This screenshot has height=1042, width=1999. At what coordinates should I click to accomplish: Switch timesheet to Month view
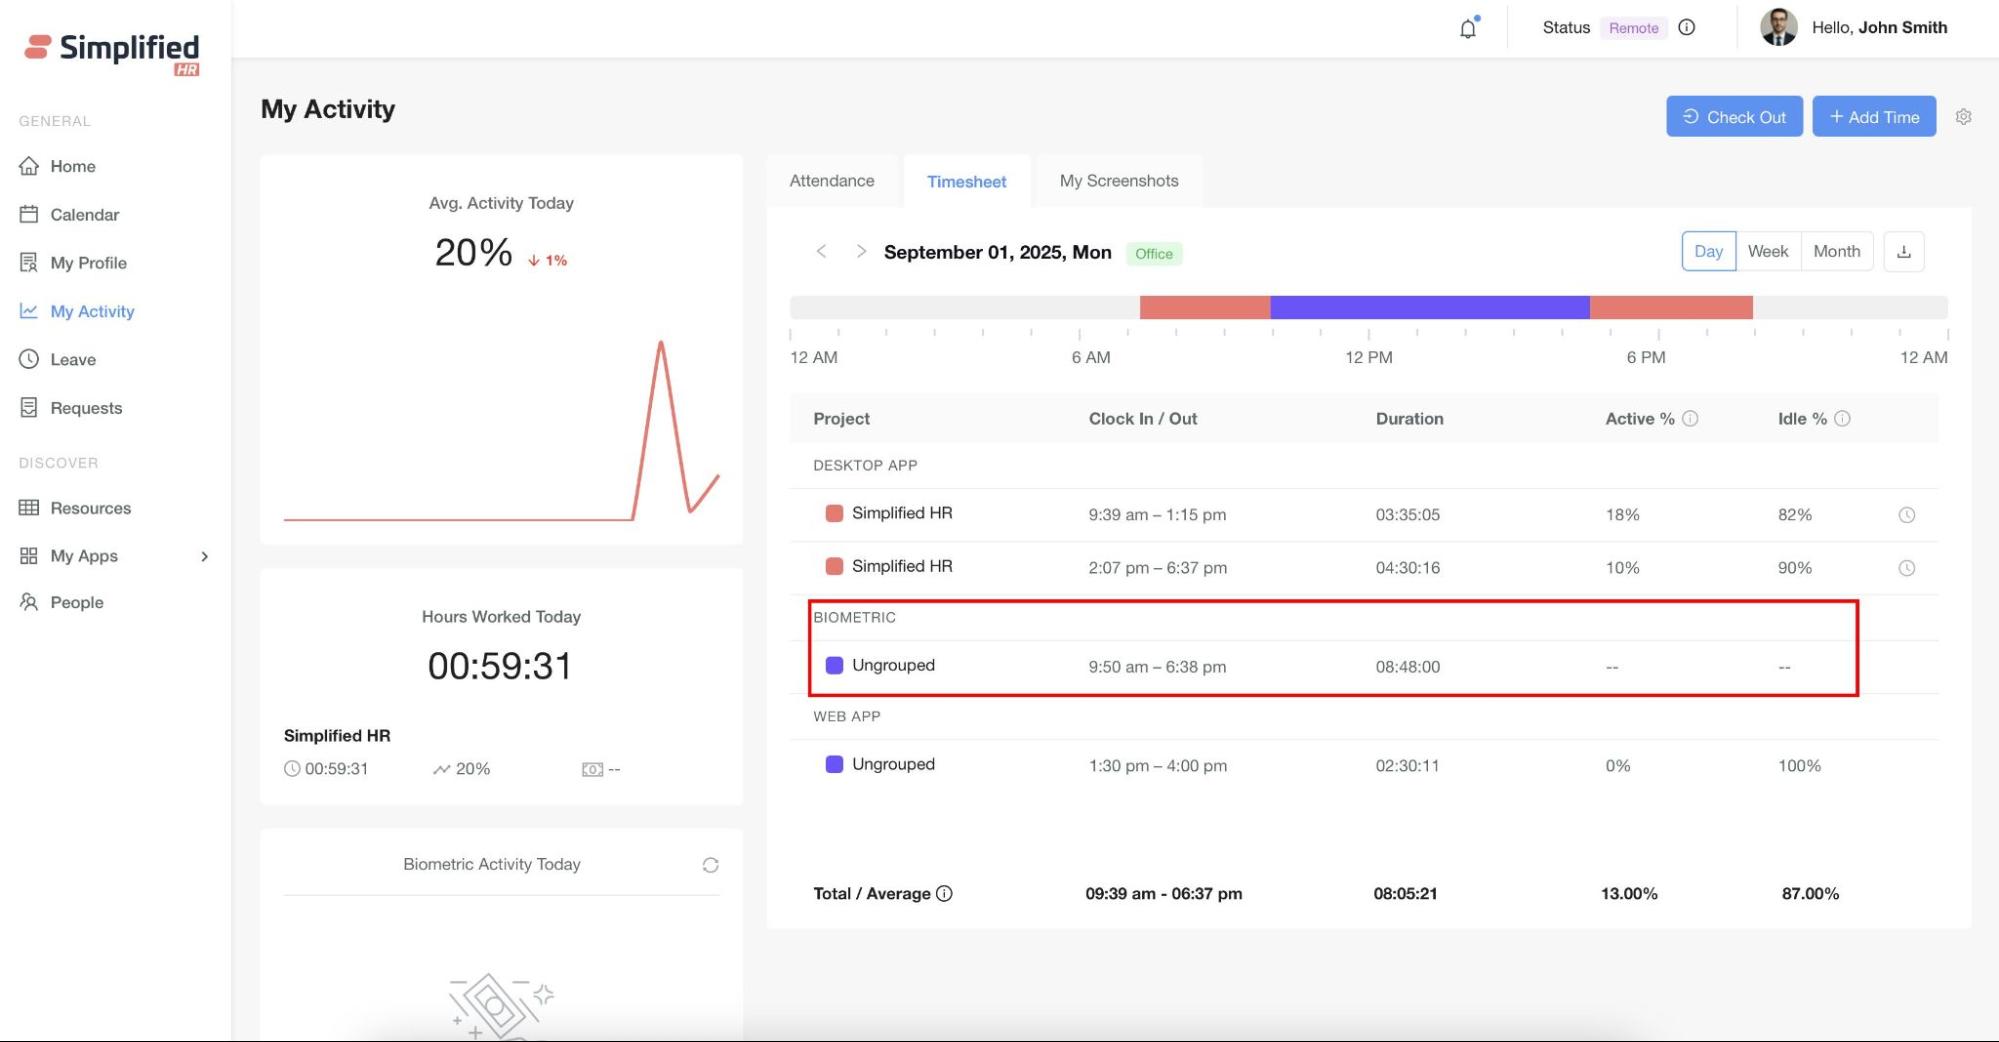[1836, 252]
